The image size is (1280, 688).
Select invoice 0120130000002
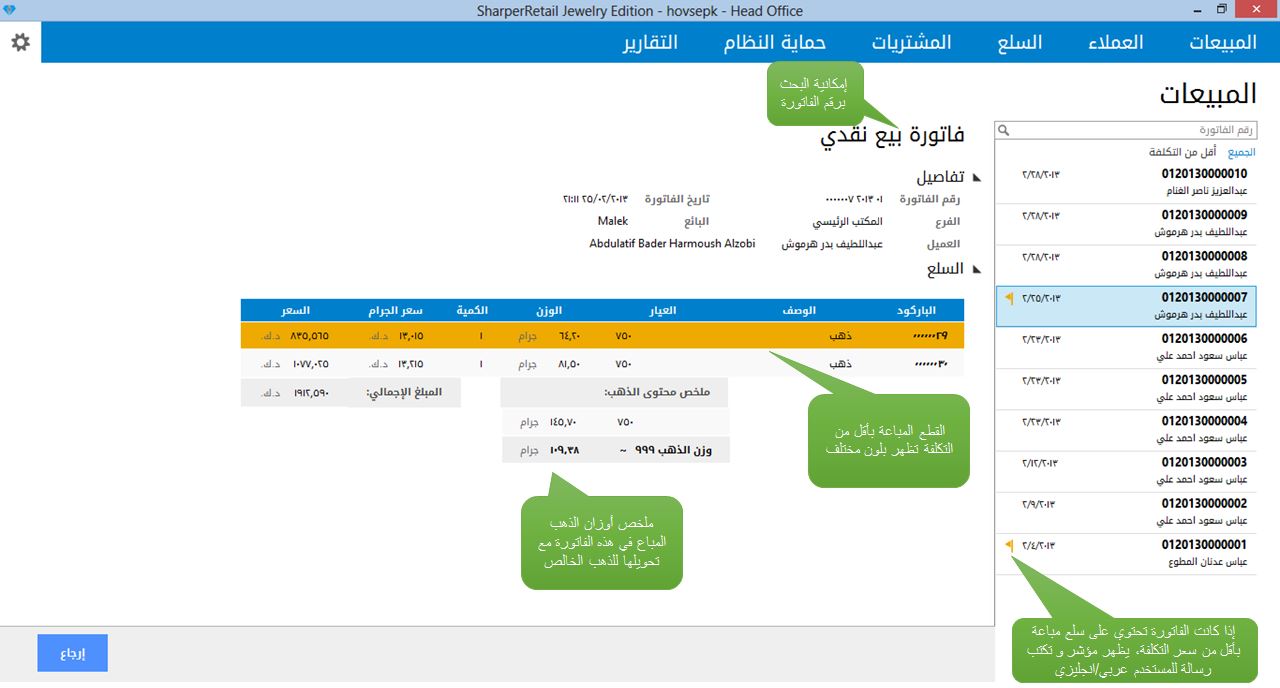(1126, 512)
